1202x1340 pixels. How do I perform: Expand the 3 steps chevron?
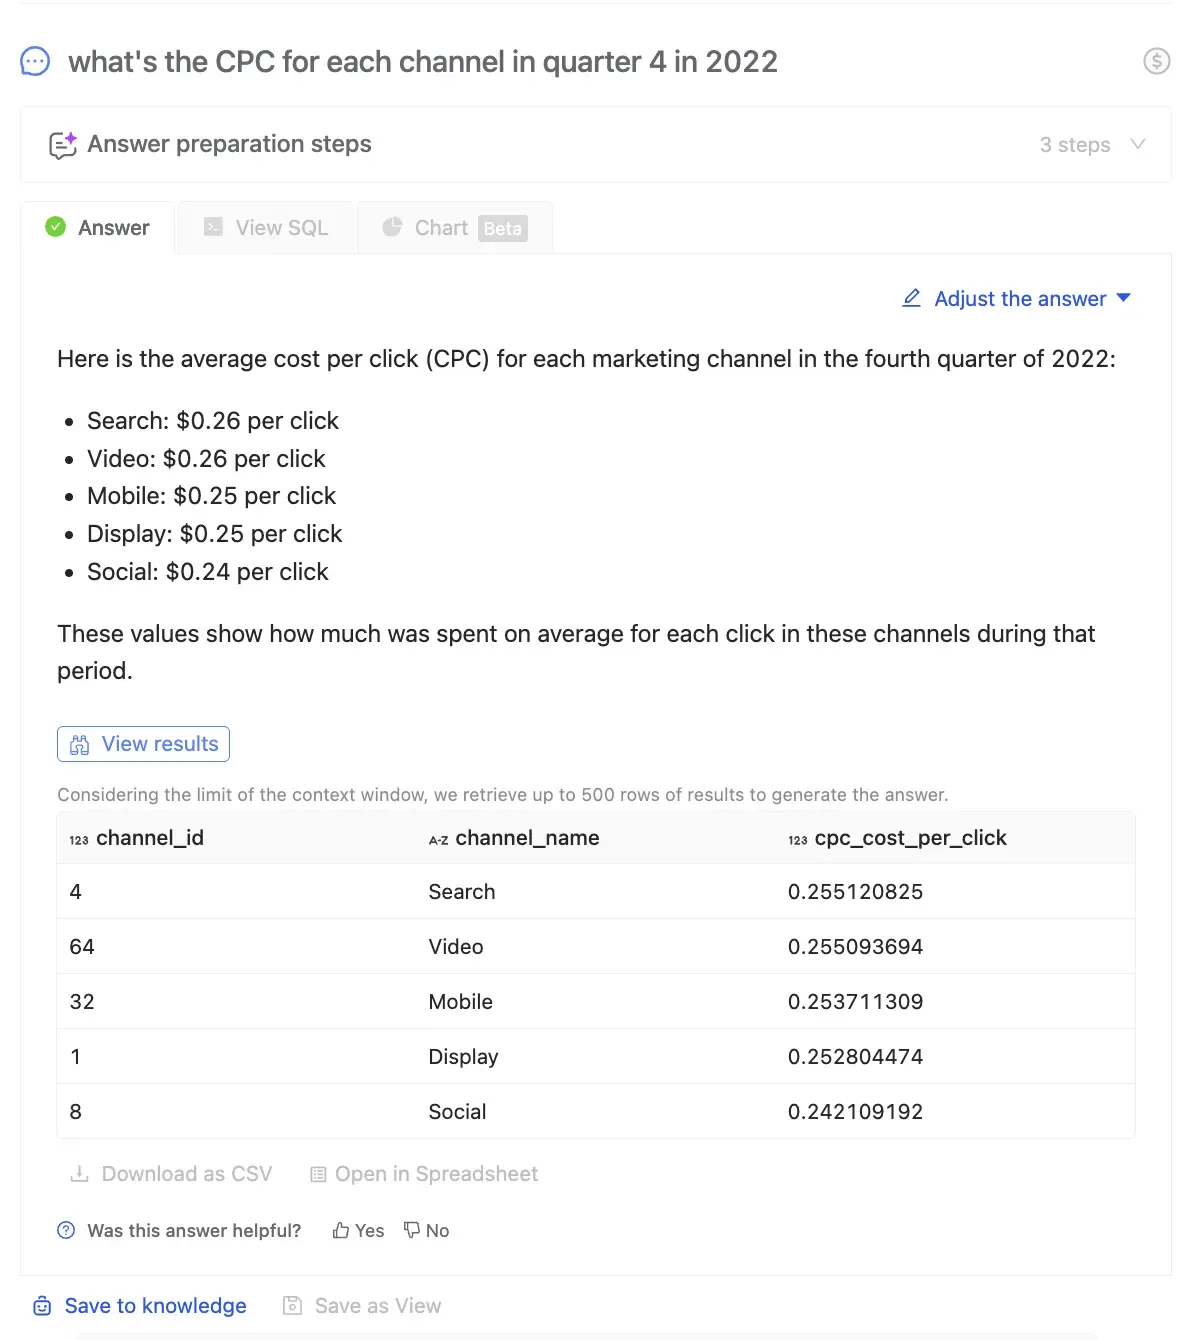(1137, 145)
